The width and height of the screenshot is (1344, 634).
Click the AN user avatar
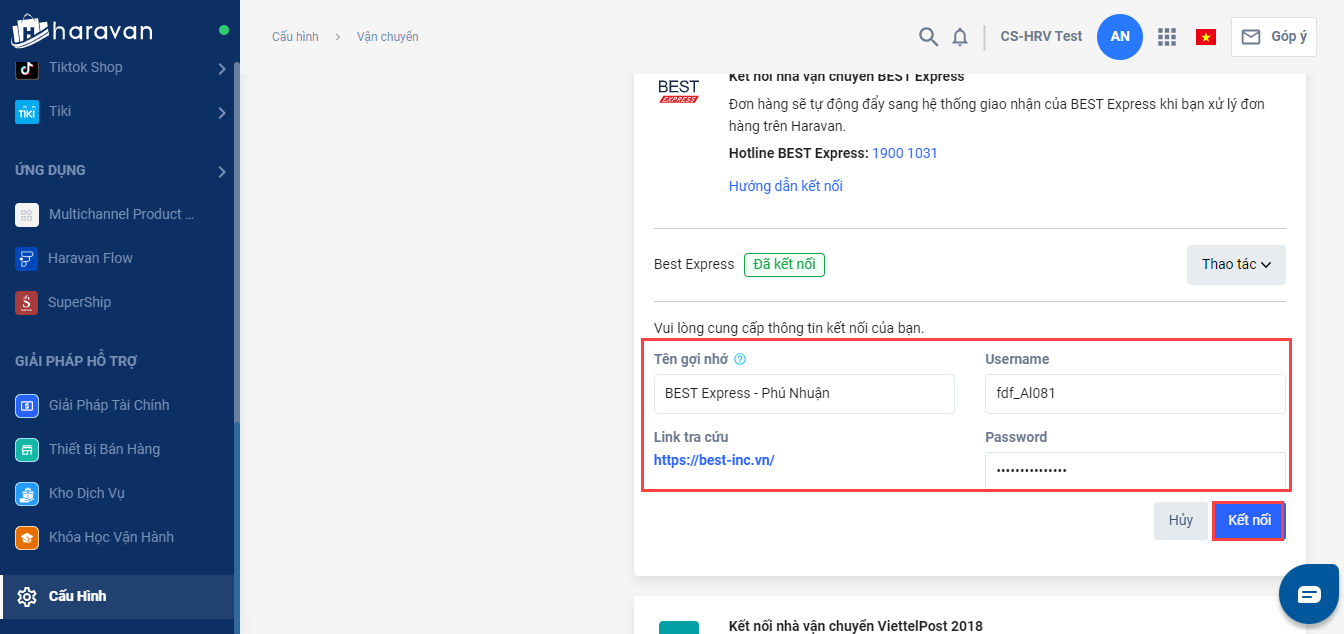(x=1120, y=37)
